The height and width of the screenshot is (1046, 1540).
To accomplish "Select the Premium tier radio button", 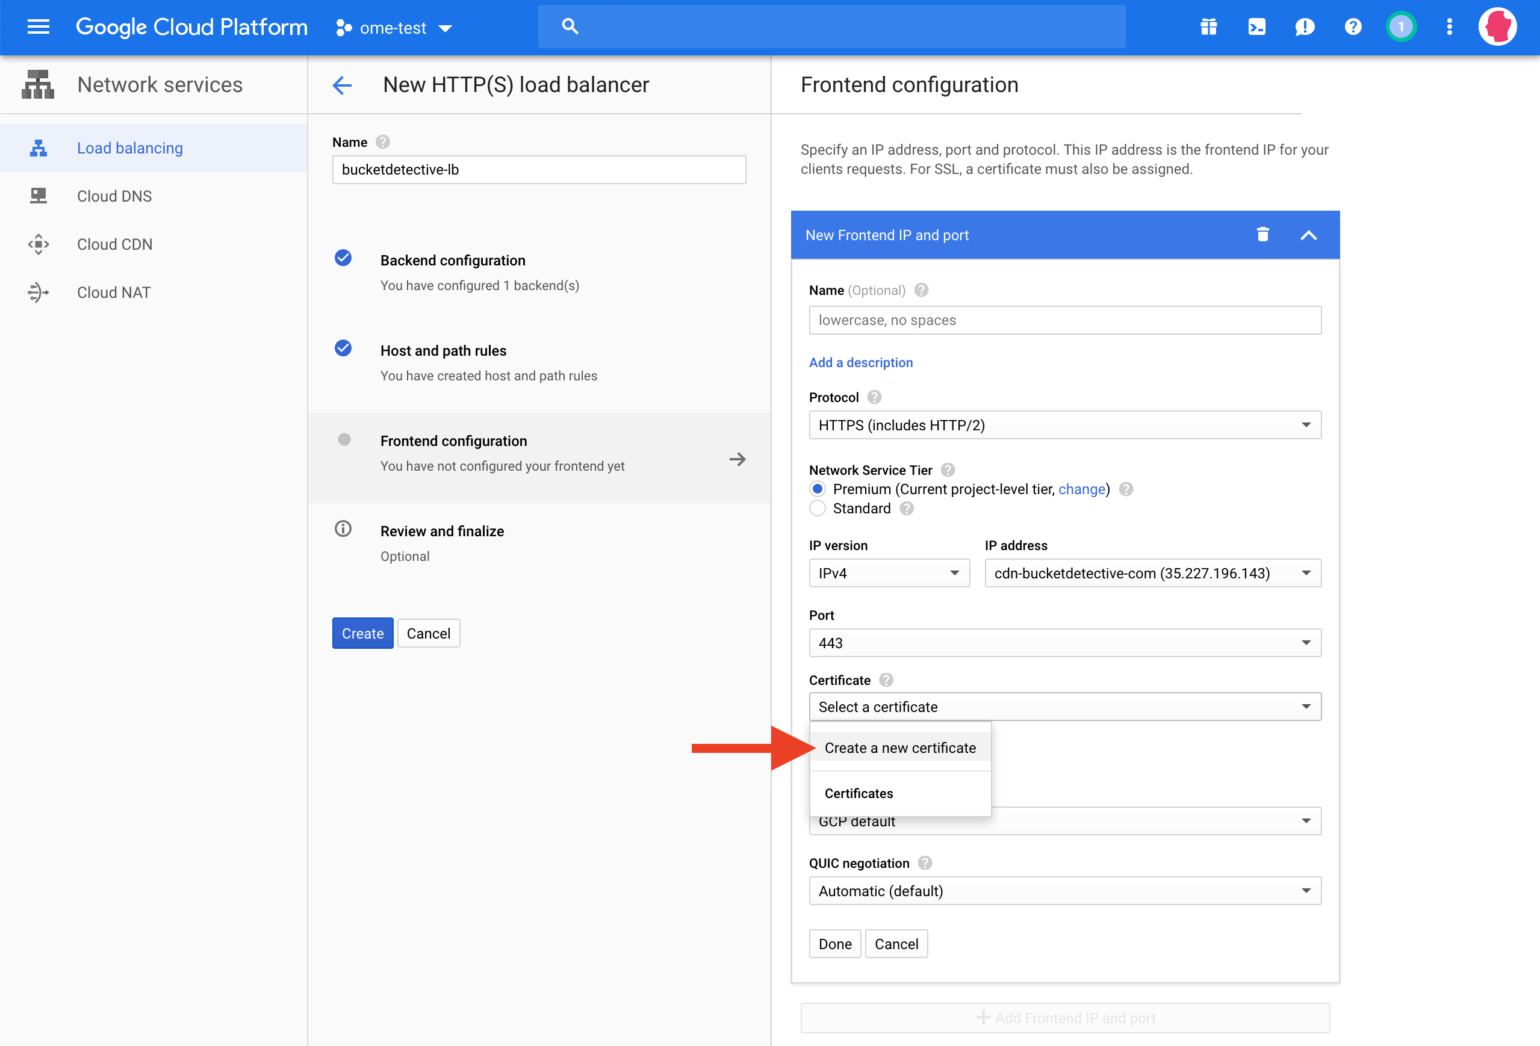I will 818,489.
